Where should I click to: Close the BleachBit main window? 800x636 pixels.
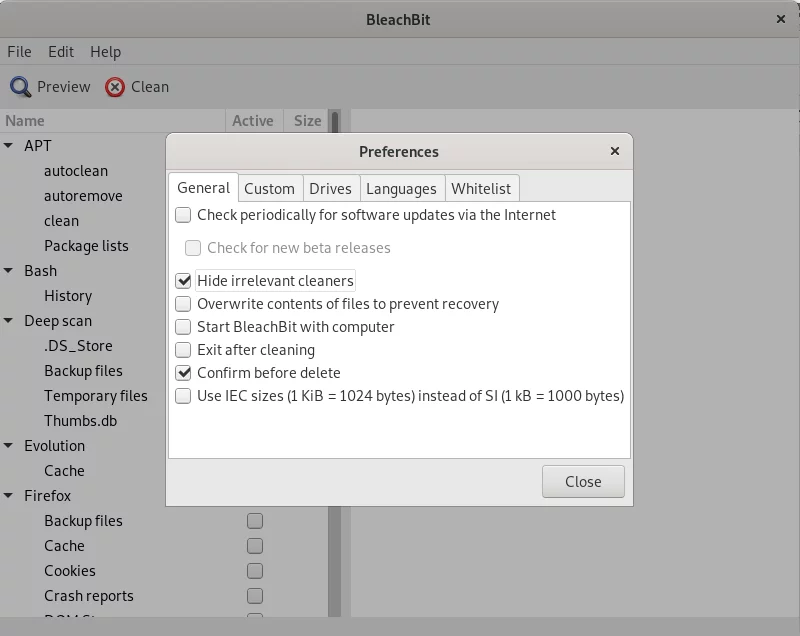tap(781, 19)
